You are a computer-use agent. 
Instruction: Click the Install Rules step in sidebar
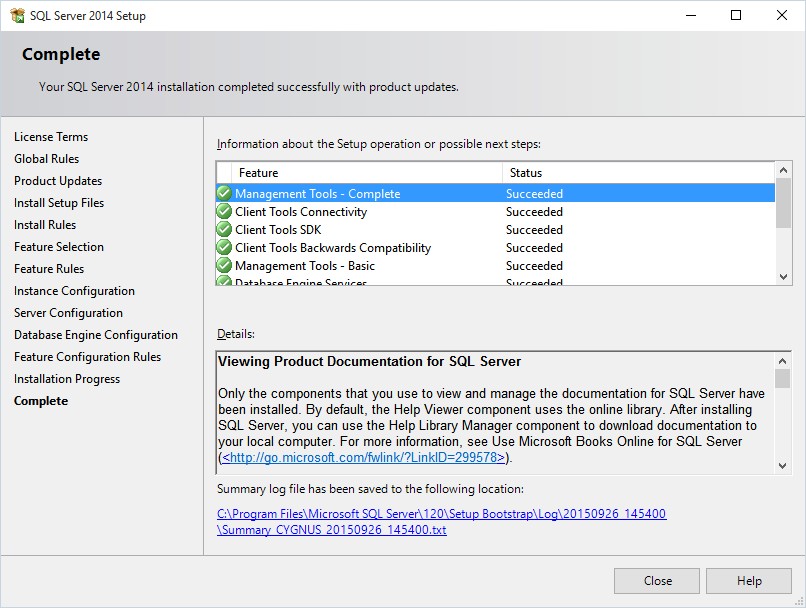pyautogui.click(x=45, y=225)
